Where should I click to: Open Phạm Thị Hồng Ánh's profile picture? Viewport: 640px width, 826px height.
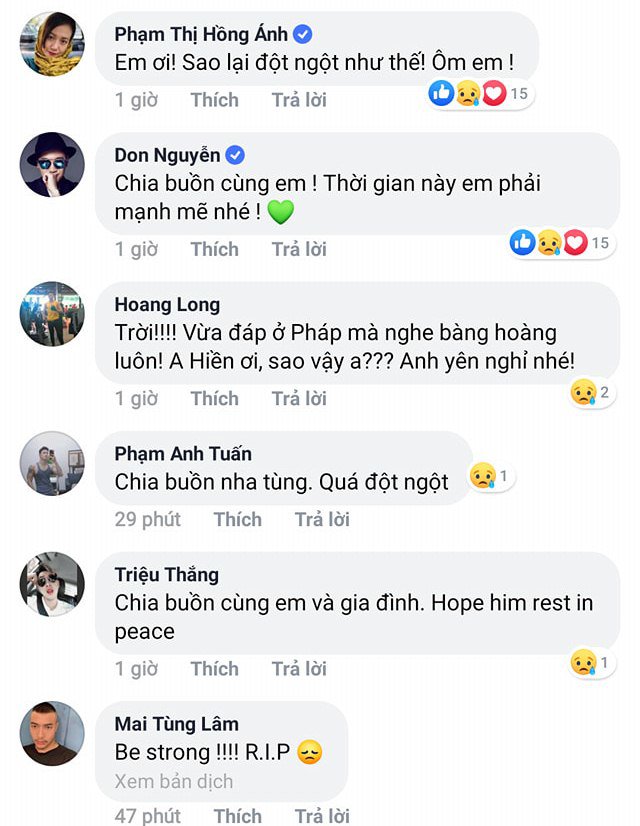point(52,44)
